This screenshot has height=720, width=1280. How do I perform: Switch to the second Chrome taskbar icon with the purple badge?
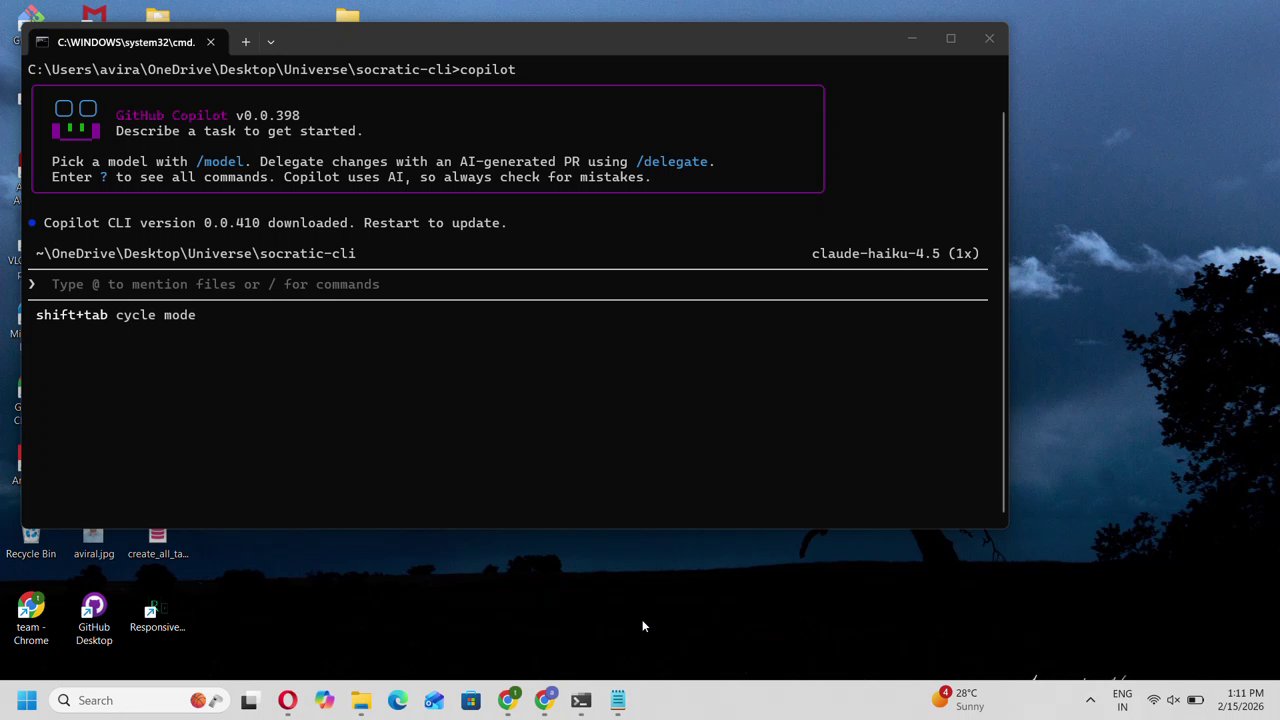tap(545, 700)
